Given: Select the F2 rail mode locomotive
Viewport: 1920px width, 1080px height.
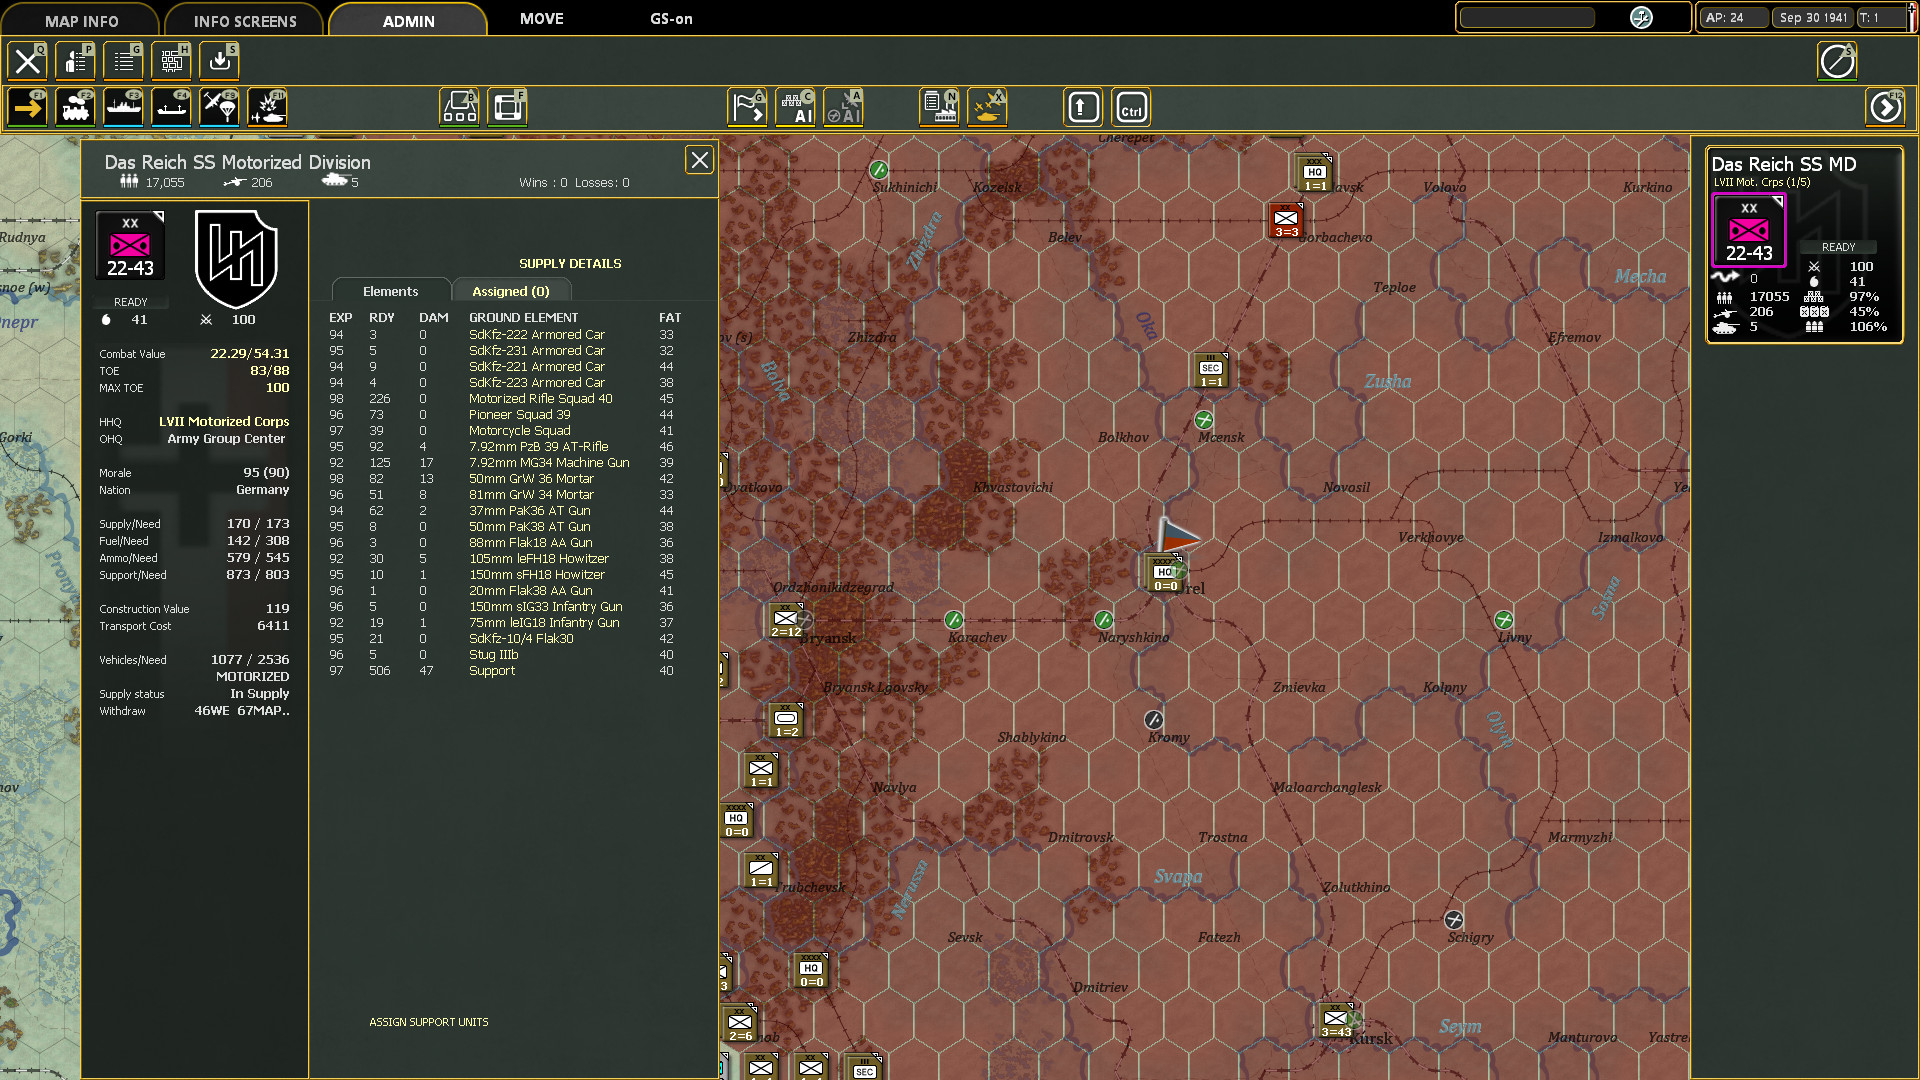Looking at the screenshot, I should point(76,107).
